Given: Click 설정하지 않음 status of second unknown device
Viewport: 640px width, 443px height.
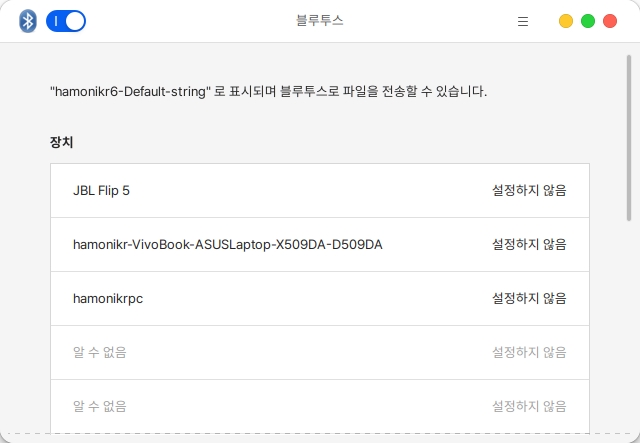Looking at the screenshot, I should (529, 406).
